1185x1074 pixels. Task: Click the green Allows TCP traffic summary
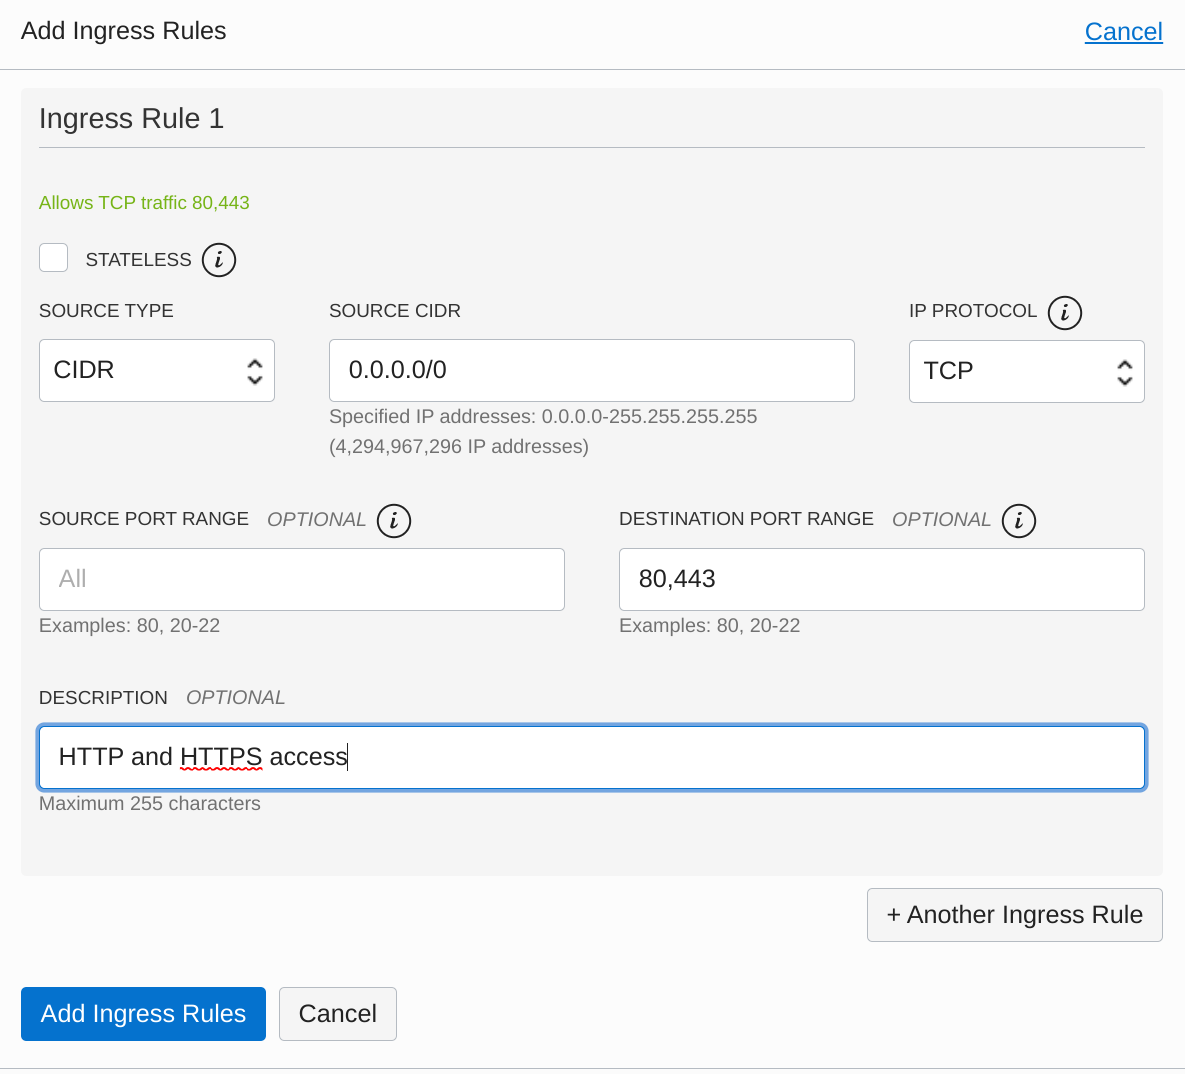pos(144,203)
